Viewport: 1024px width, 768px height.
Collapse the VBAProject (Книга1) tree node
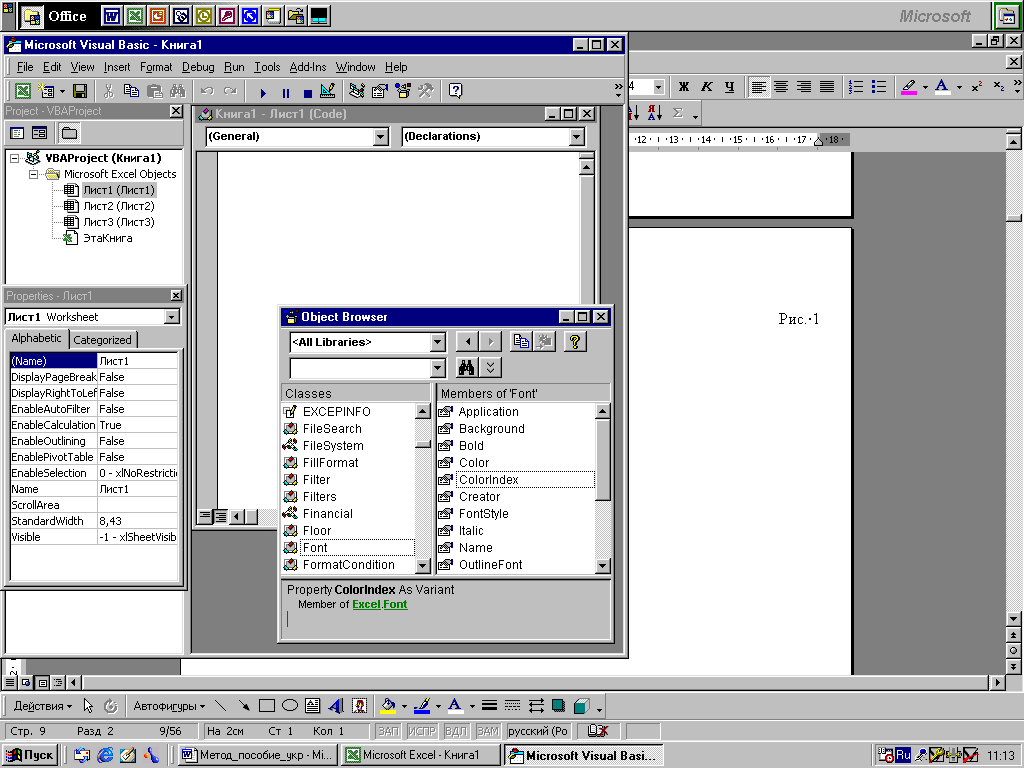pos(15,158)
